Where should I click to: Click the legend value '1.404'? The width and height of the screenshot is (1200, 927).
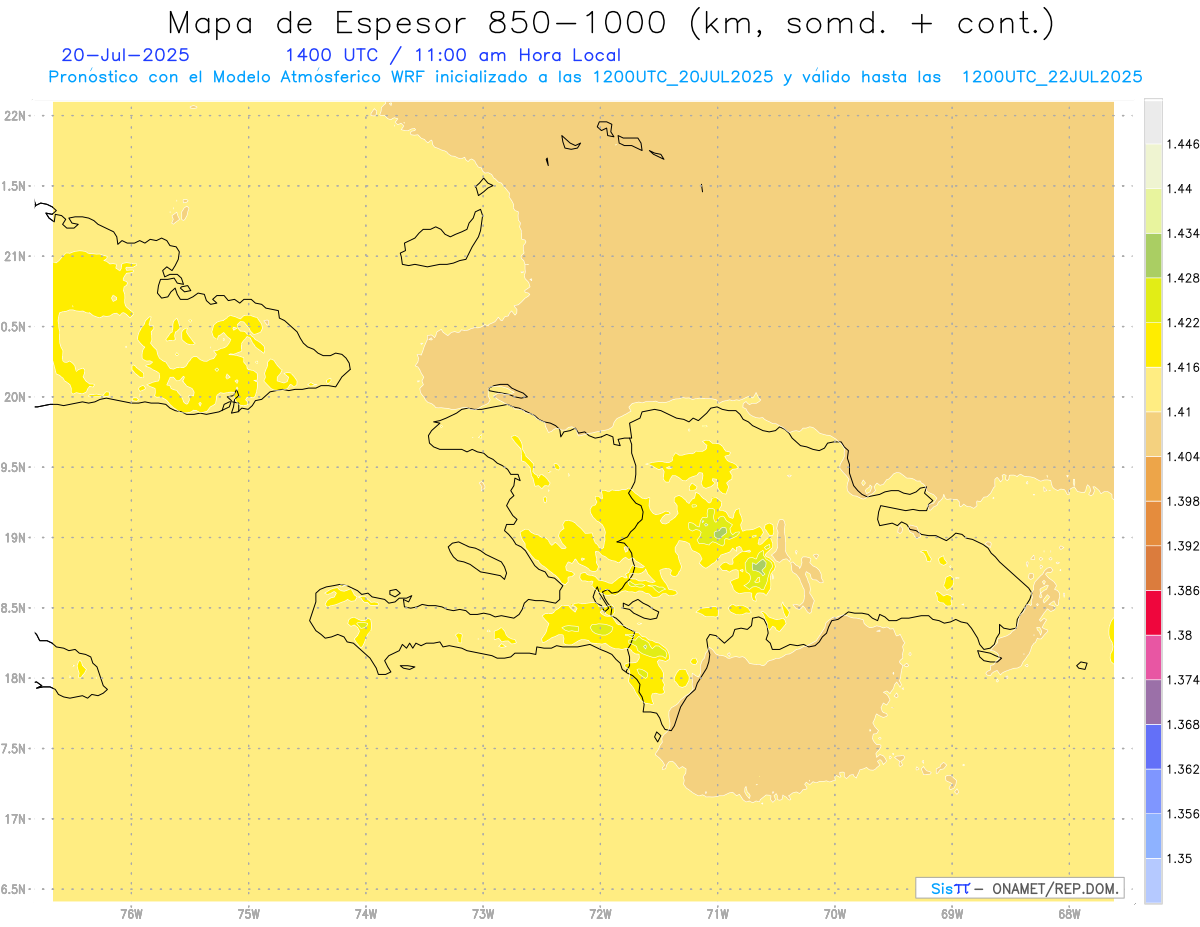click(x=1183, y=456)
